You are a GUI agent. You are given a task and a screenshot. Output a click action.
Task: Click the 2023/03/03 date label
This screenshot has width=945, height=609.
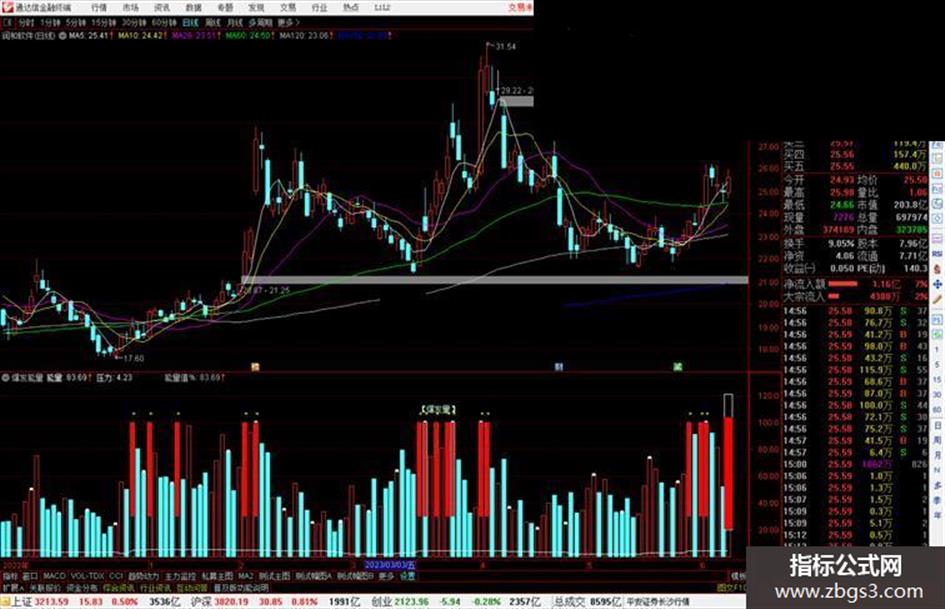[390, 565]
